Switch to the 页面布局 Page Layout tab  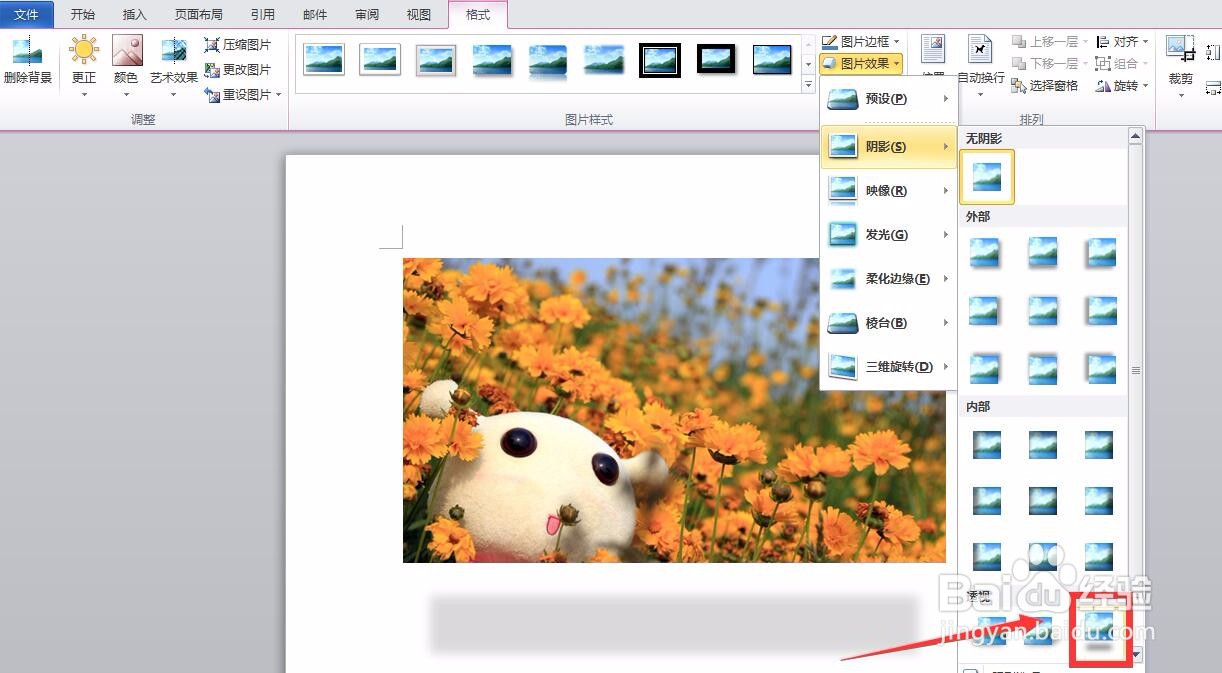(x=198, y=15)
